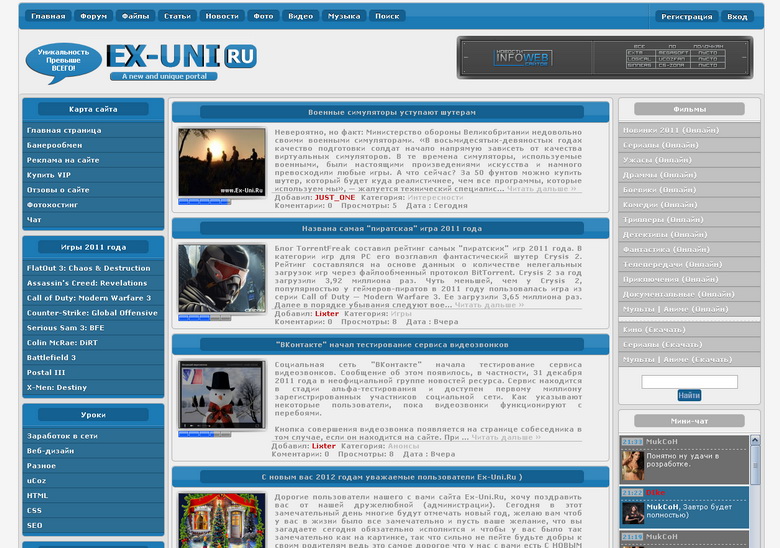The height and width of the screenshot is (548, 780).
Task: Open Главная страница in the site map
Action: 93,130
